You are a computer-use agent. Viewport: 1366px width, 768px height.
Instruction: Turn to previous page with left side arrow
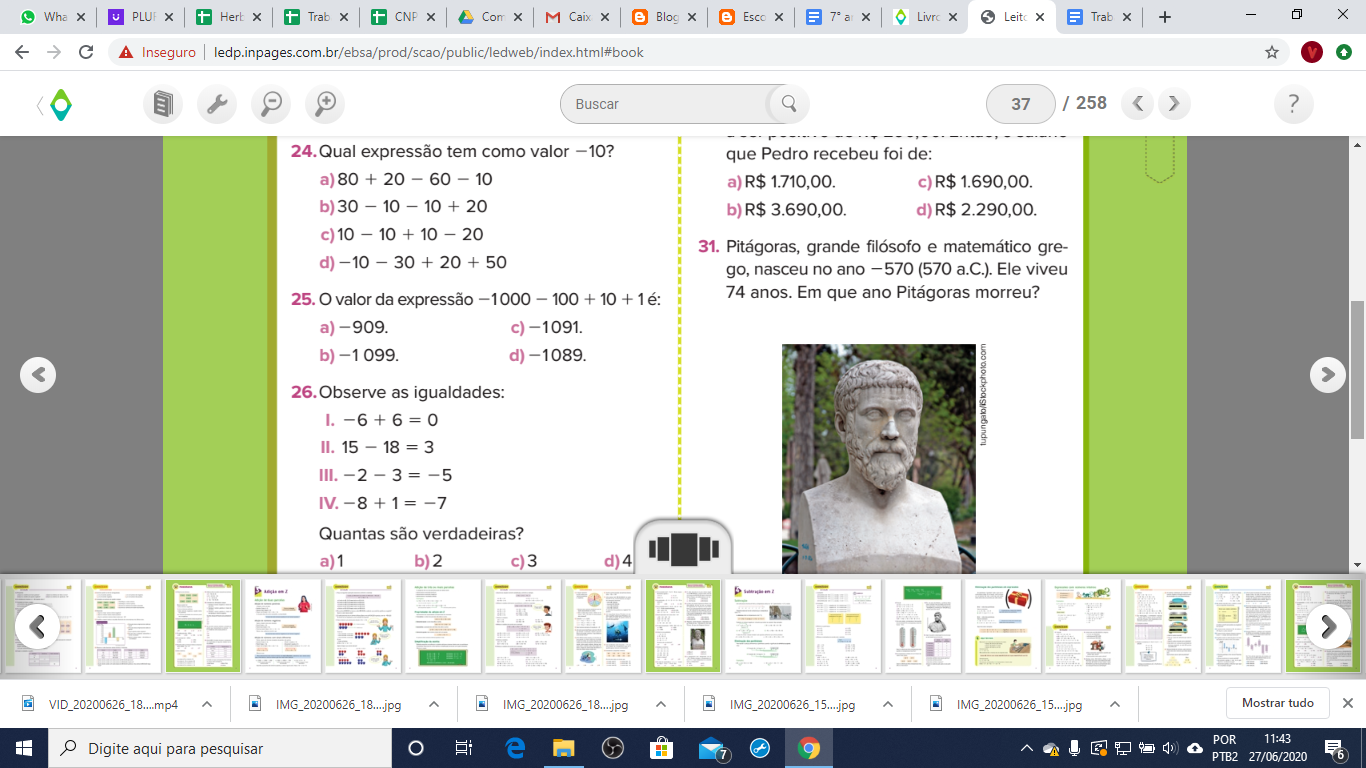(x=38, y=375)
